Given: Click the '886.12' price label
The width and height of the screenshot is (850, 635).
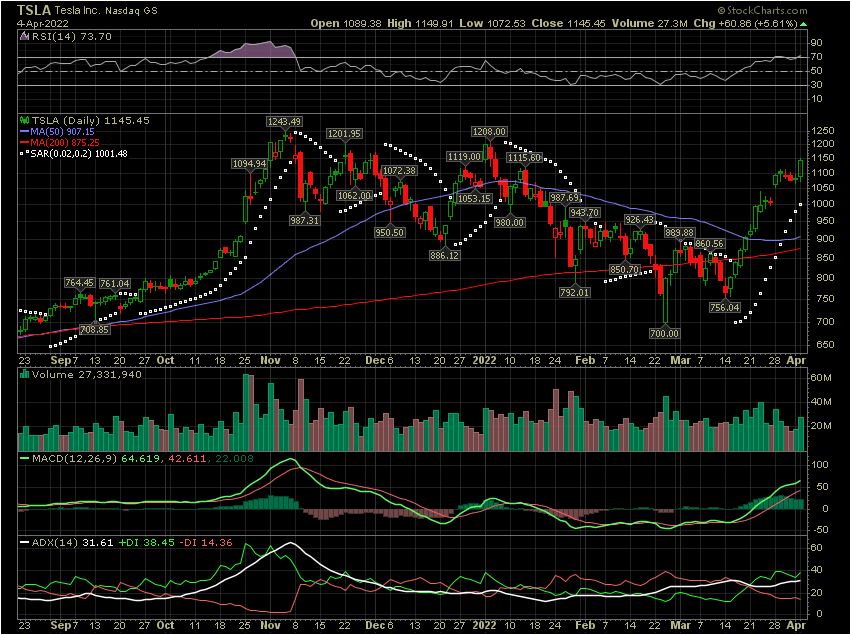Looking at the screenshot, I should pos(445,255).
